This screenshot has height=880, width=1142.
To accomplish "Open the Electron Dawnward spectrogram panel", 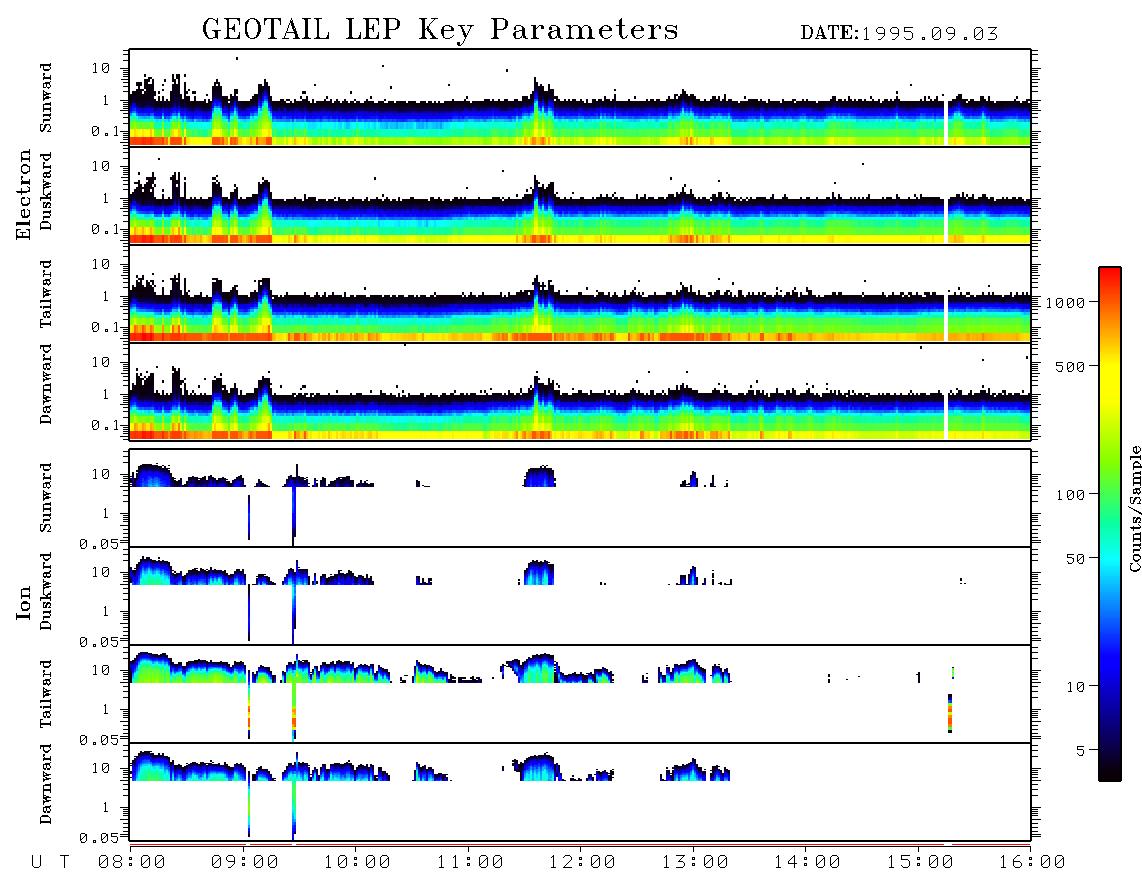I will tap(580, 392).
